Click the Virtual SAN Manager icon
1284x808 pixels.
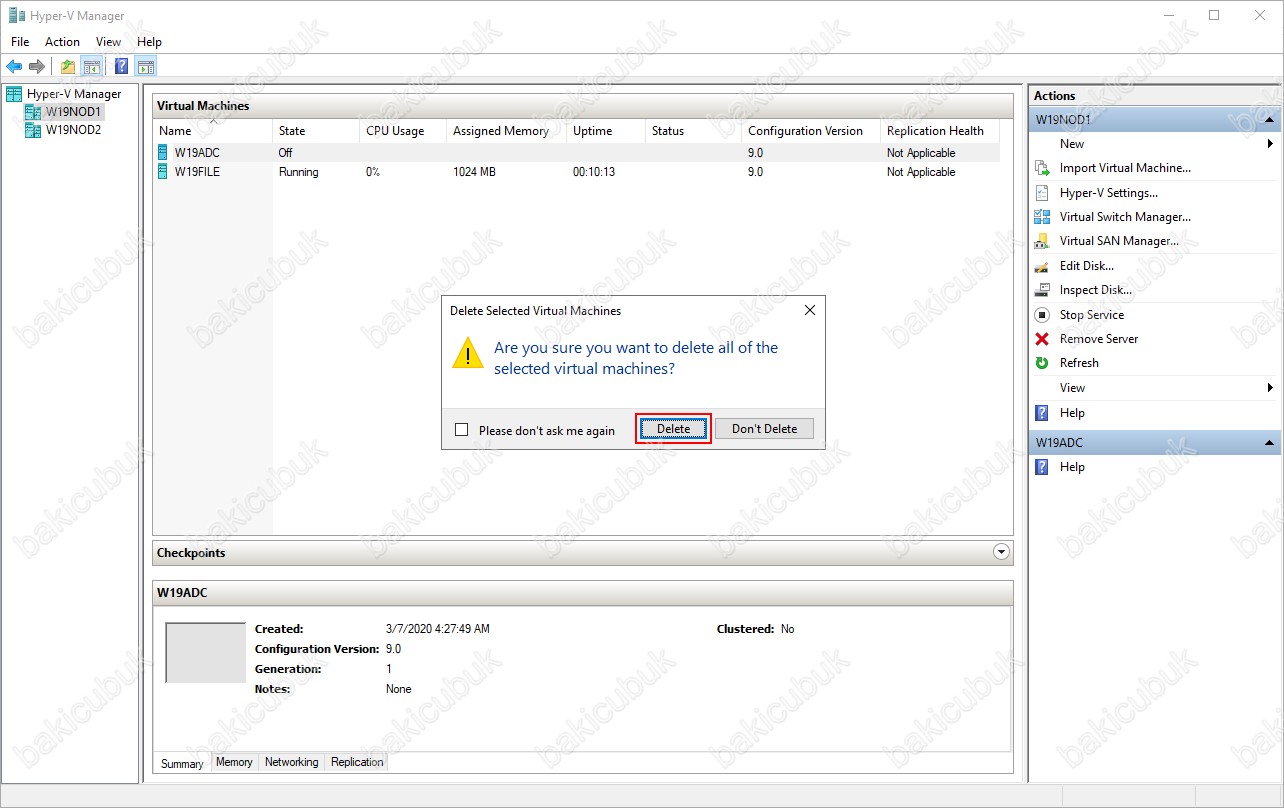point(1042,241)
